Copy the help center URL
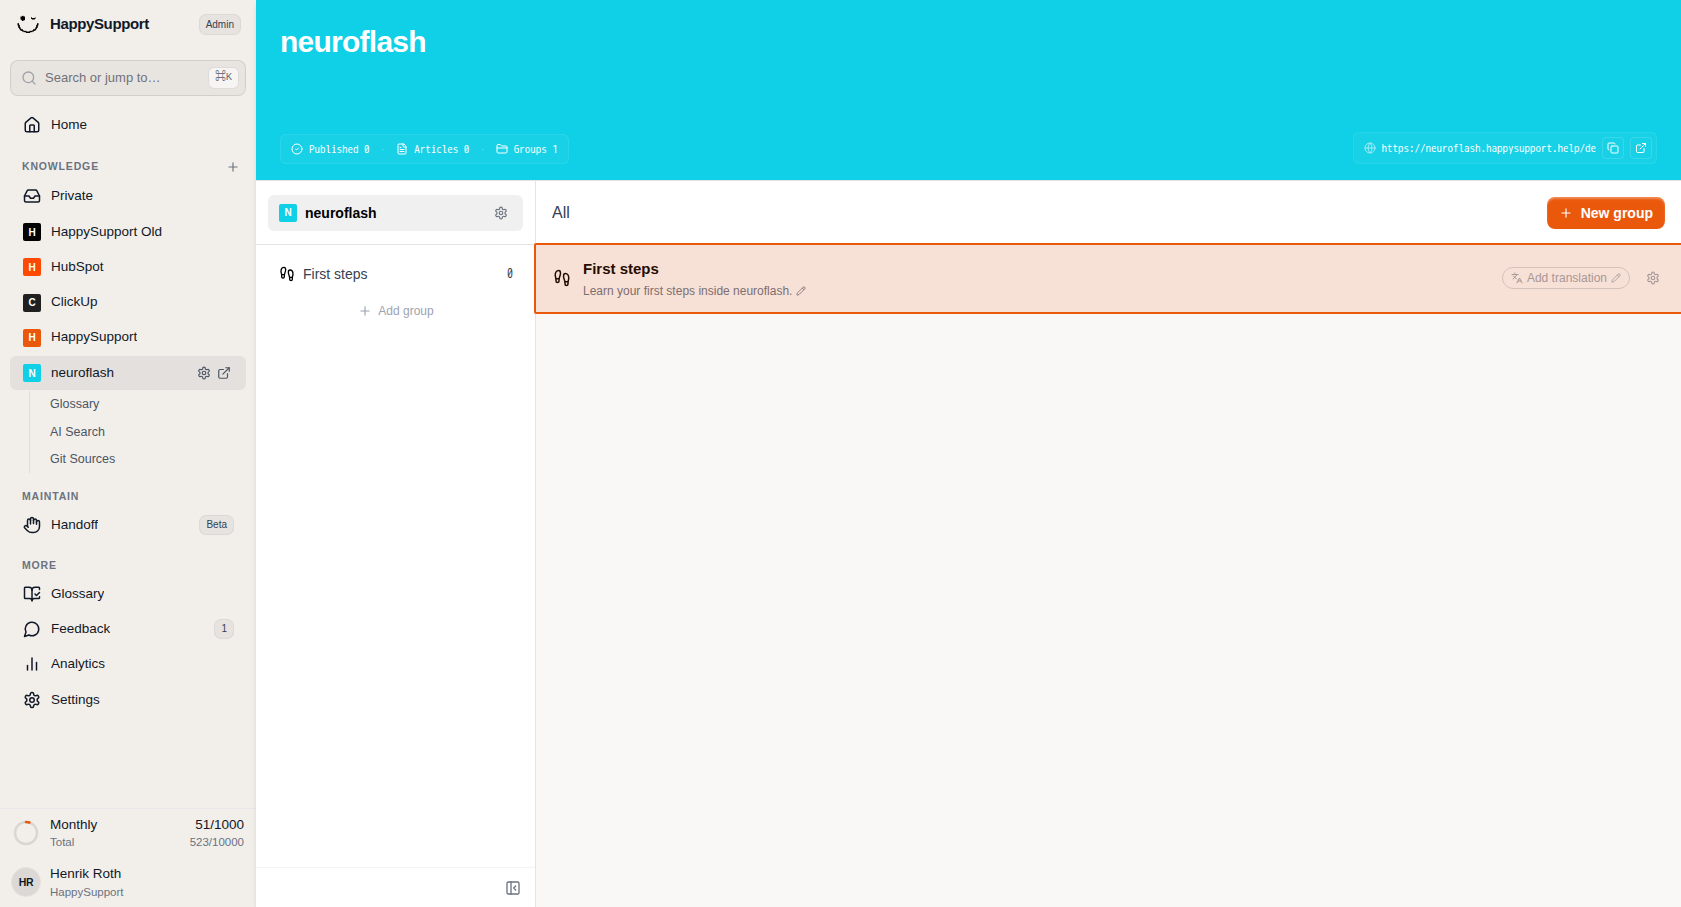Viewport: 1681px width, 907px height. tap(1613, 148)
